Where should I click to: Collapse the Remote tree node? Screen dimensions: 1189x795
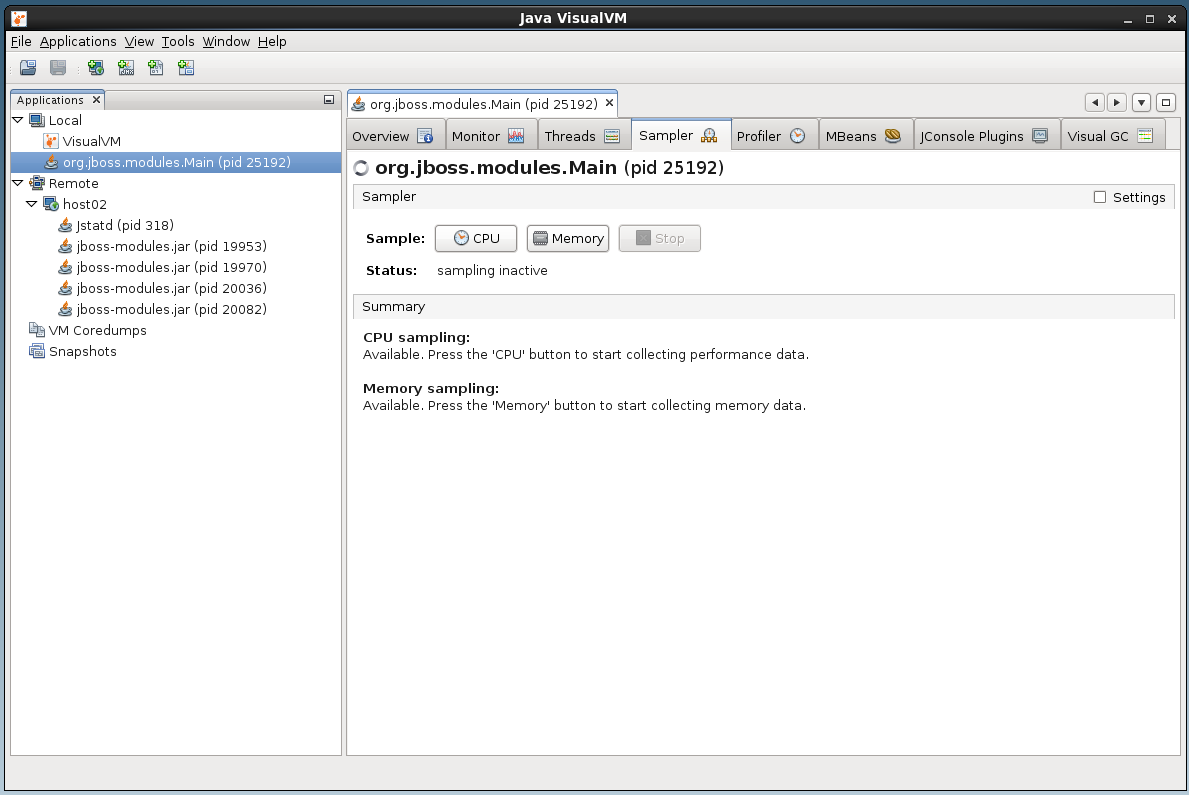[17, 183]
